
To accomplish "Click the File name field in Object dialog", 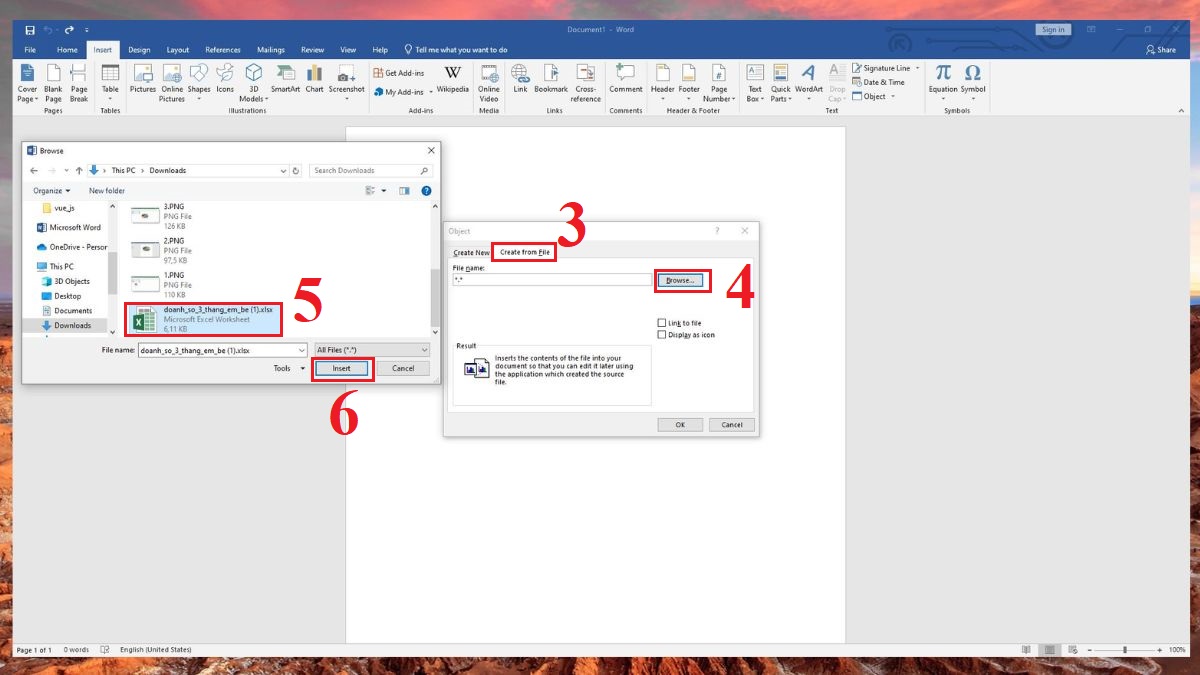I will tap(552, 280).
